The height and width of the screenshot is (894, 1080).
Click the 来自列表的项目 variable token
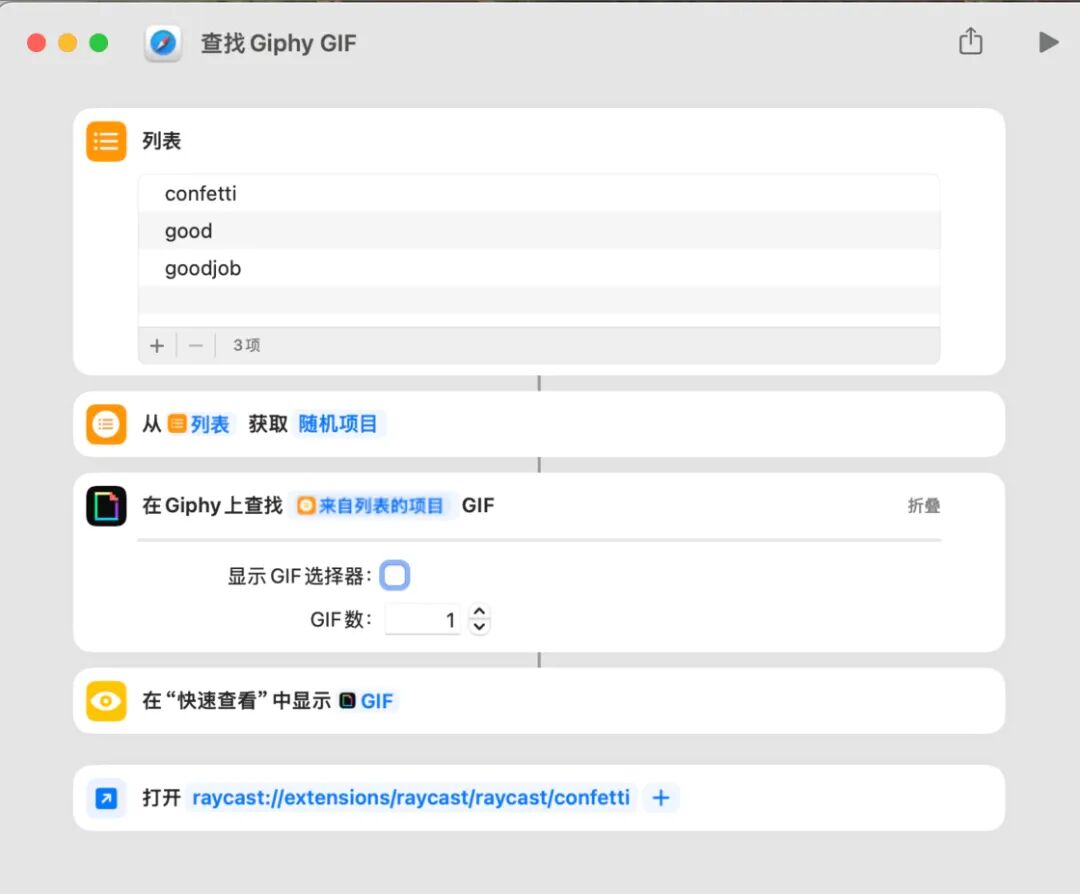(370, 506)
